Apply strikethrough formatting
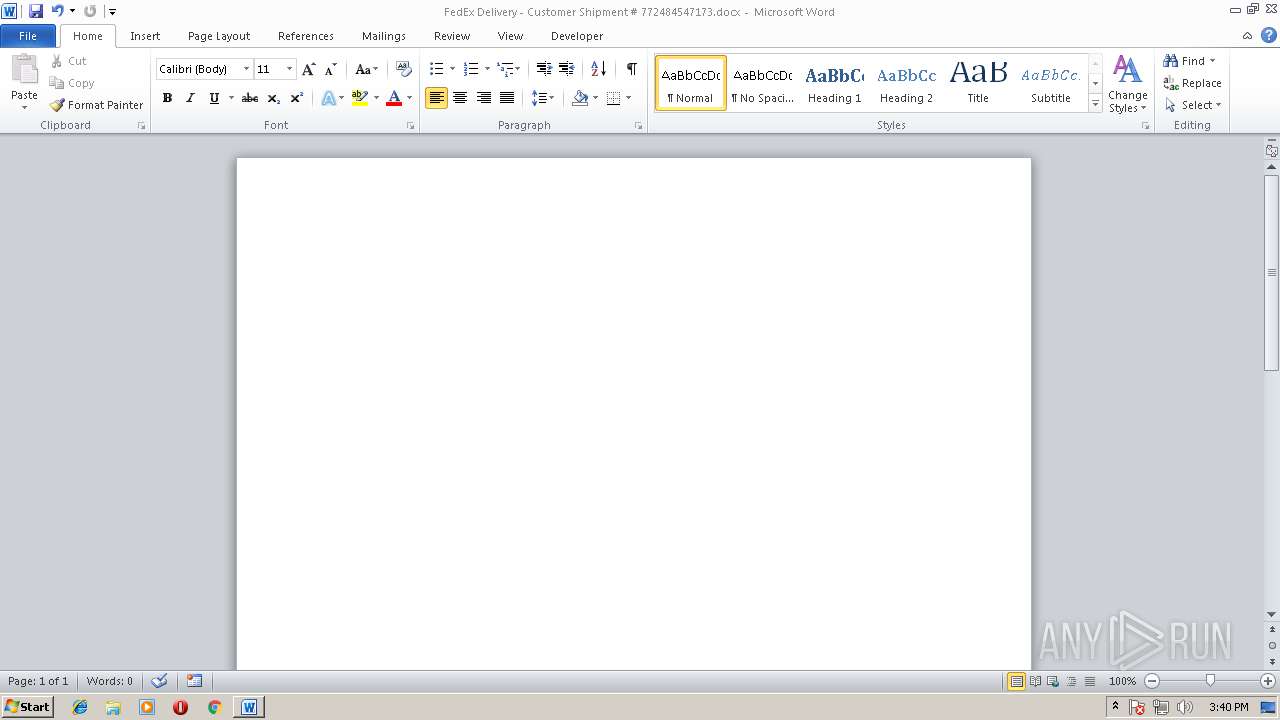This screenshot has width=1280, height=720. tap(250, 98)
